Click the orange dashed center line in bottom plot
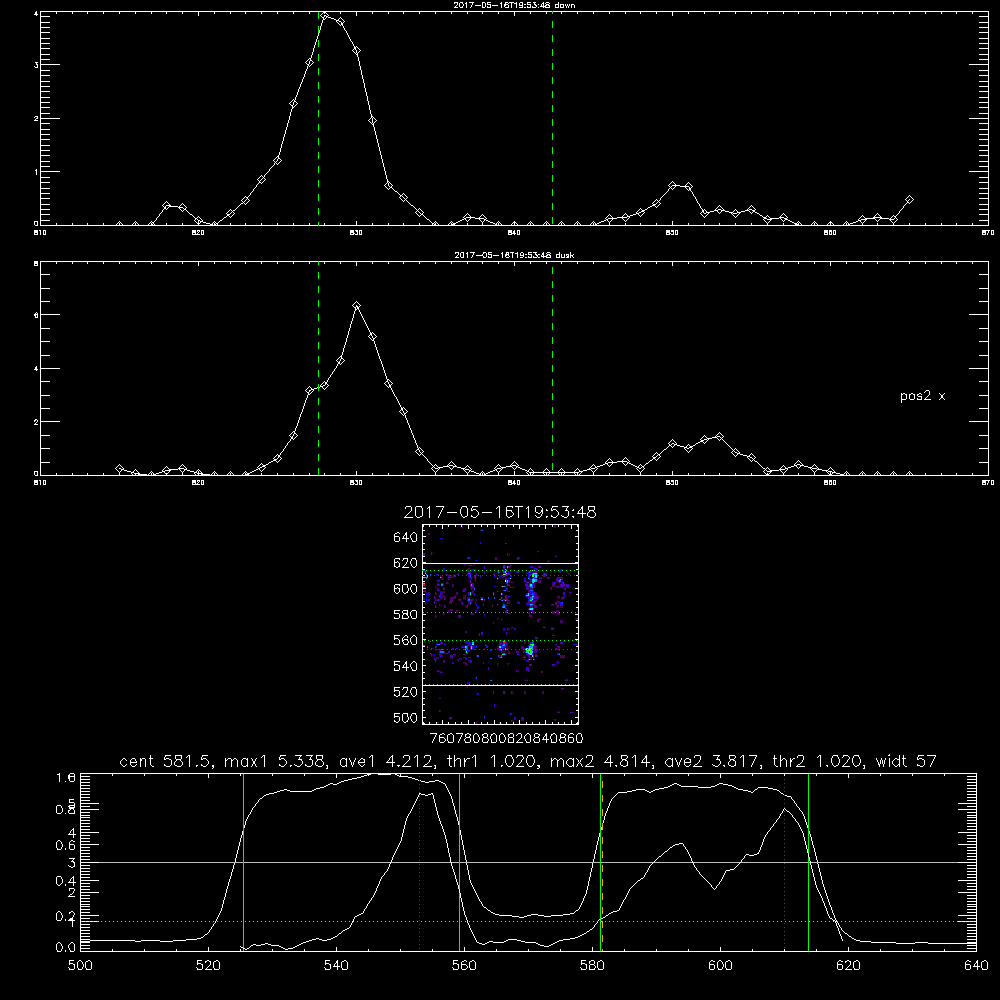This screenshot has width=1000, height=1000. pos(602,862)
